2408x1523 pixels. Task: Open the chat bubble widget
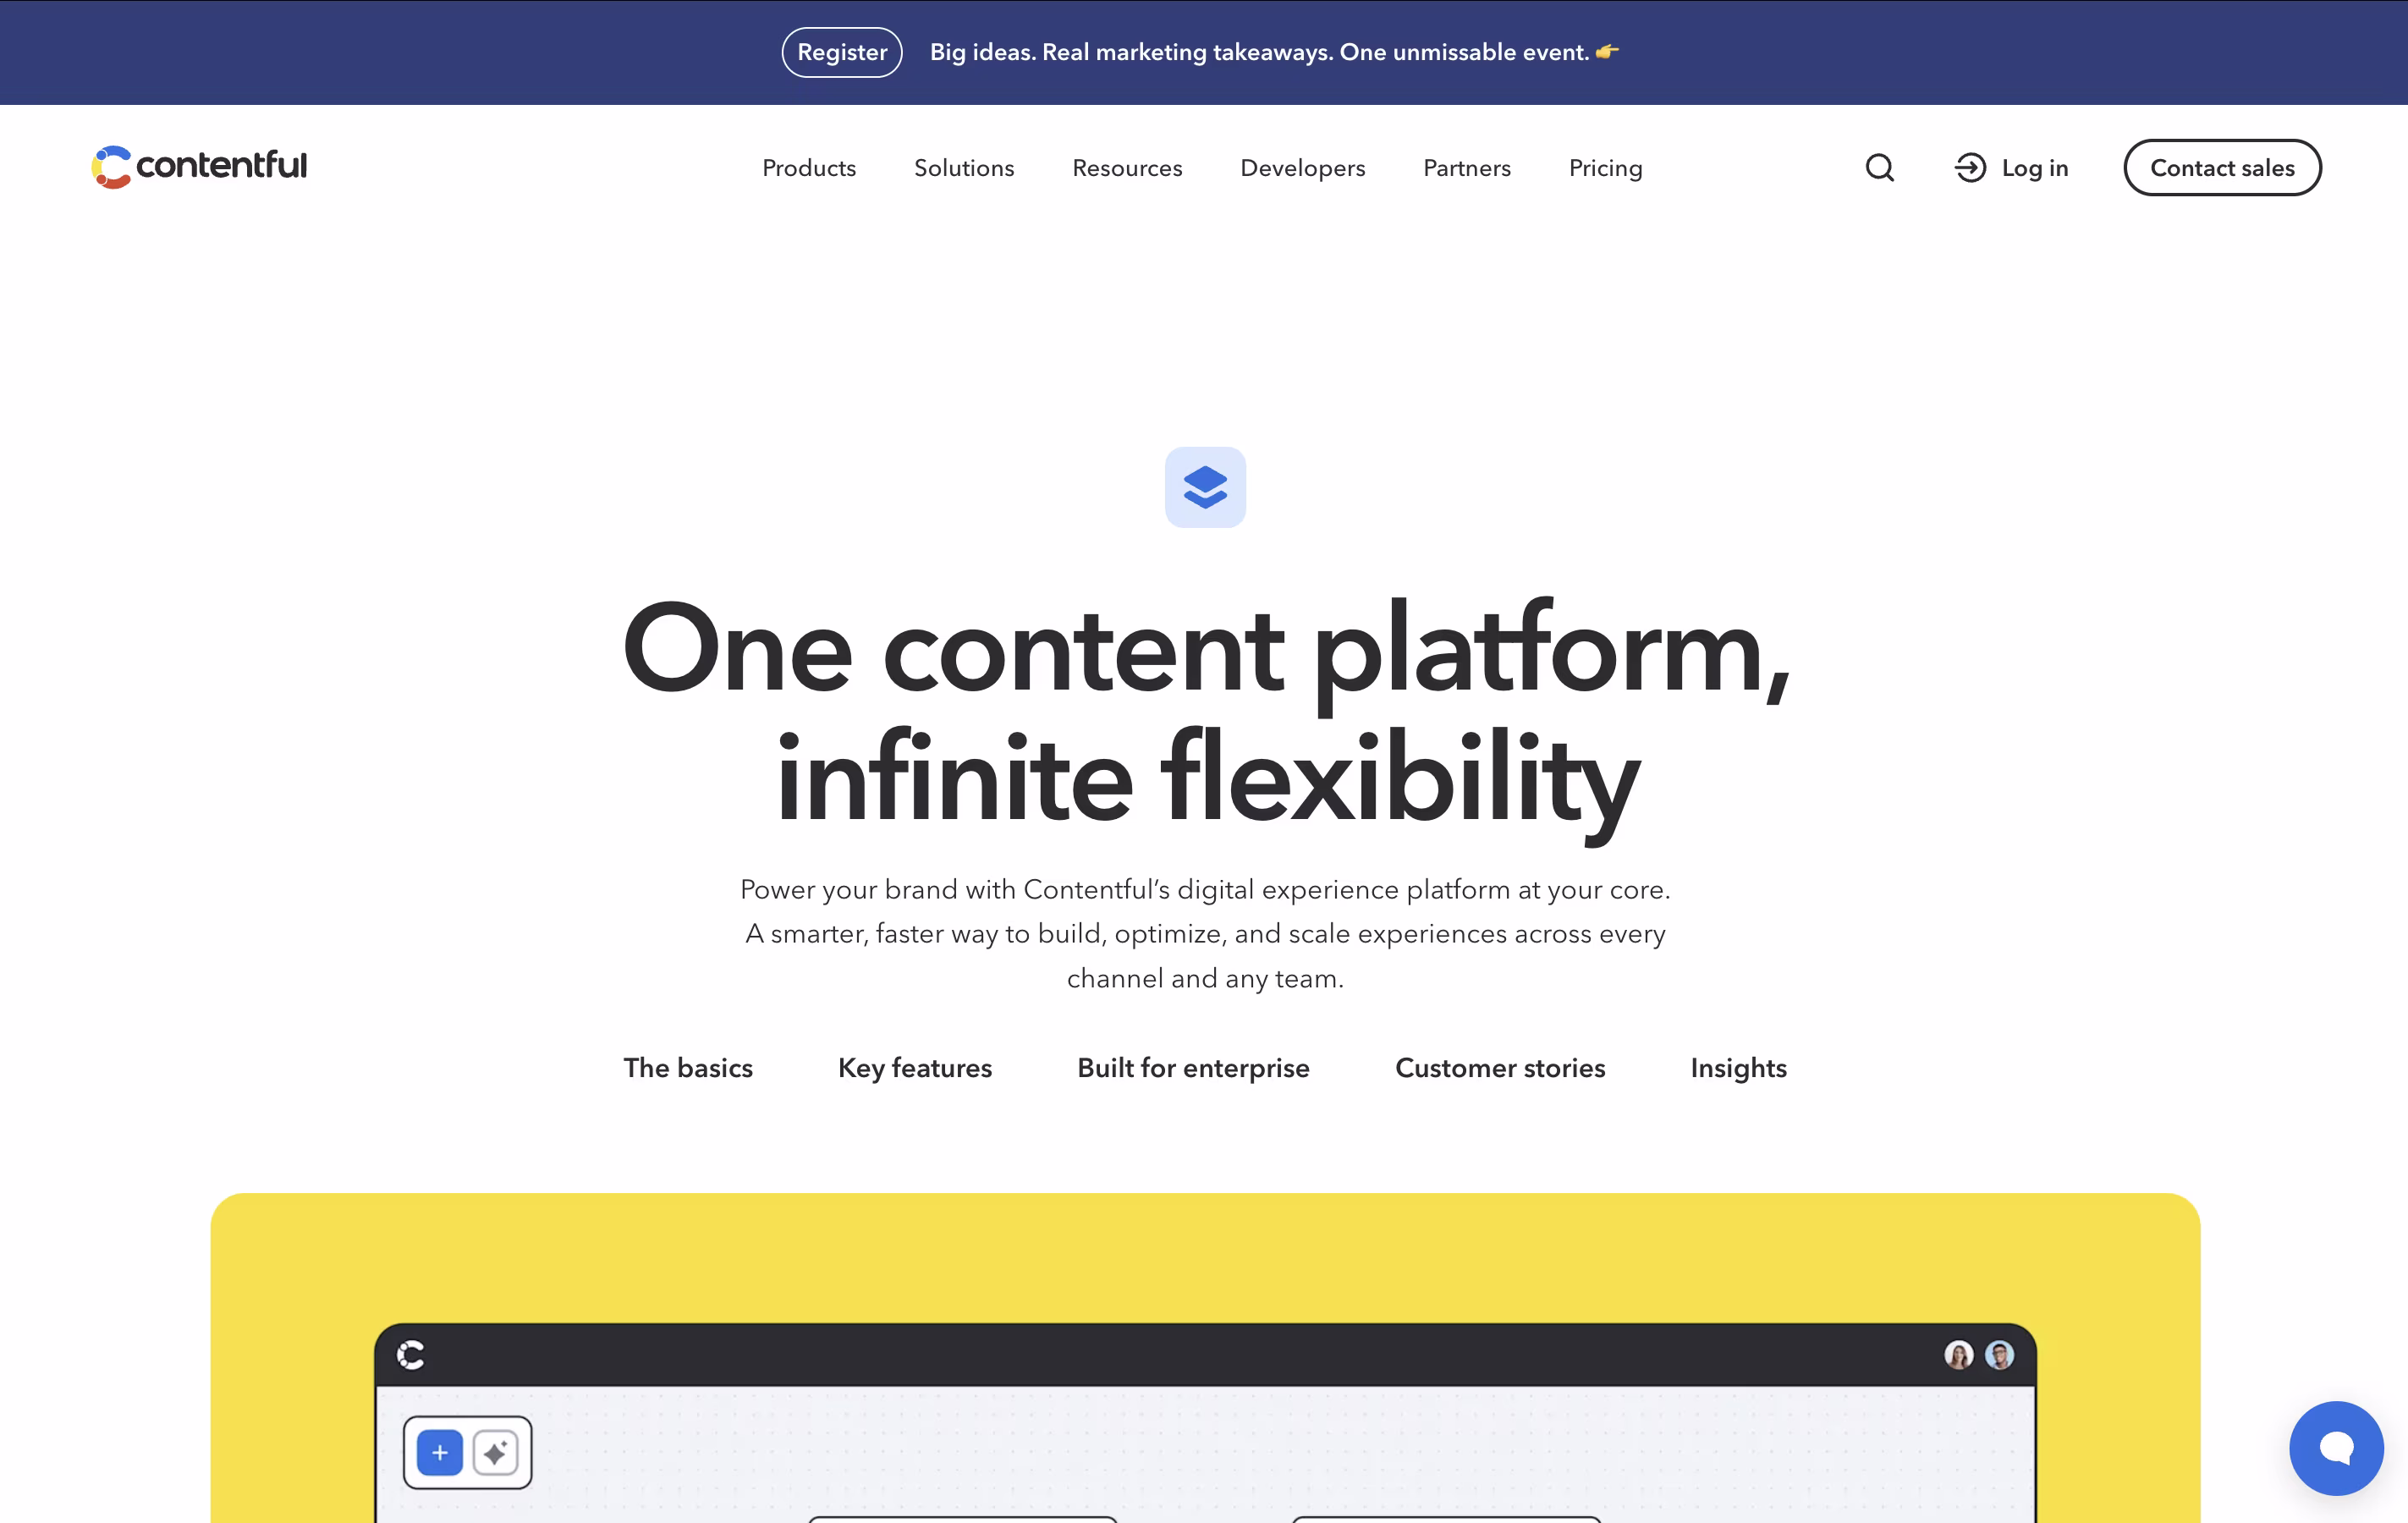pos(2336,1448)
